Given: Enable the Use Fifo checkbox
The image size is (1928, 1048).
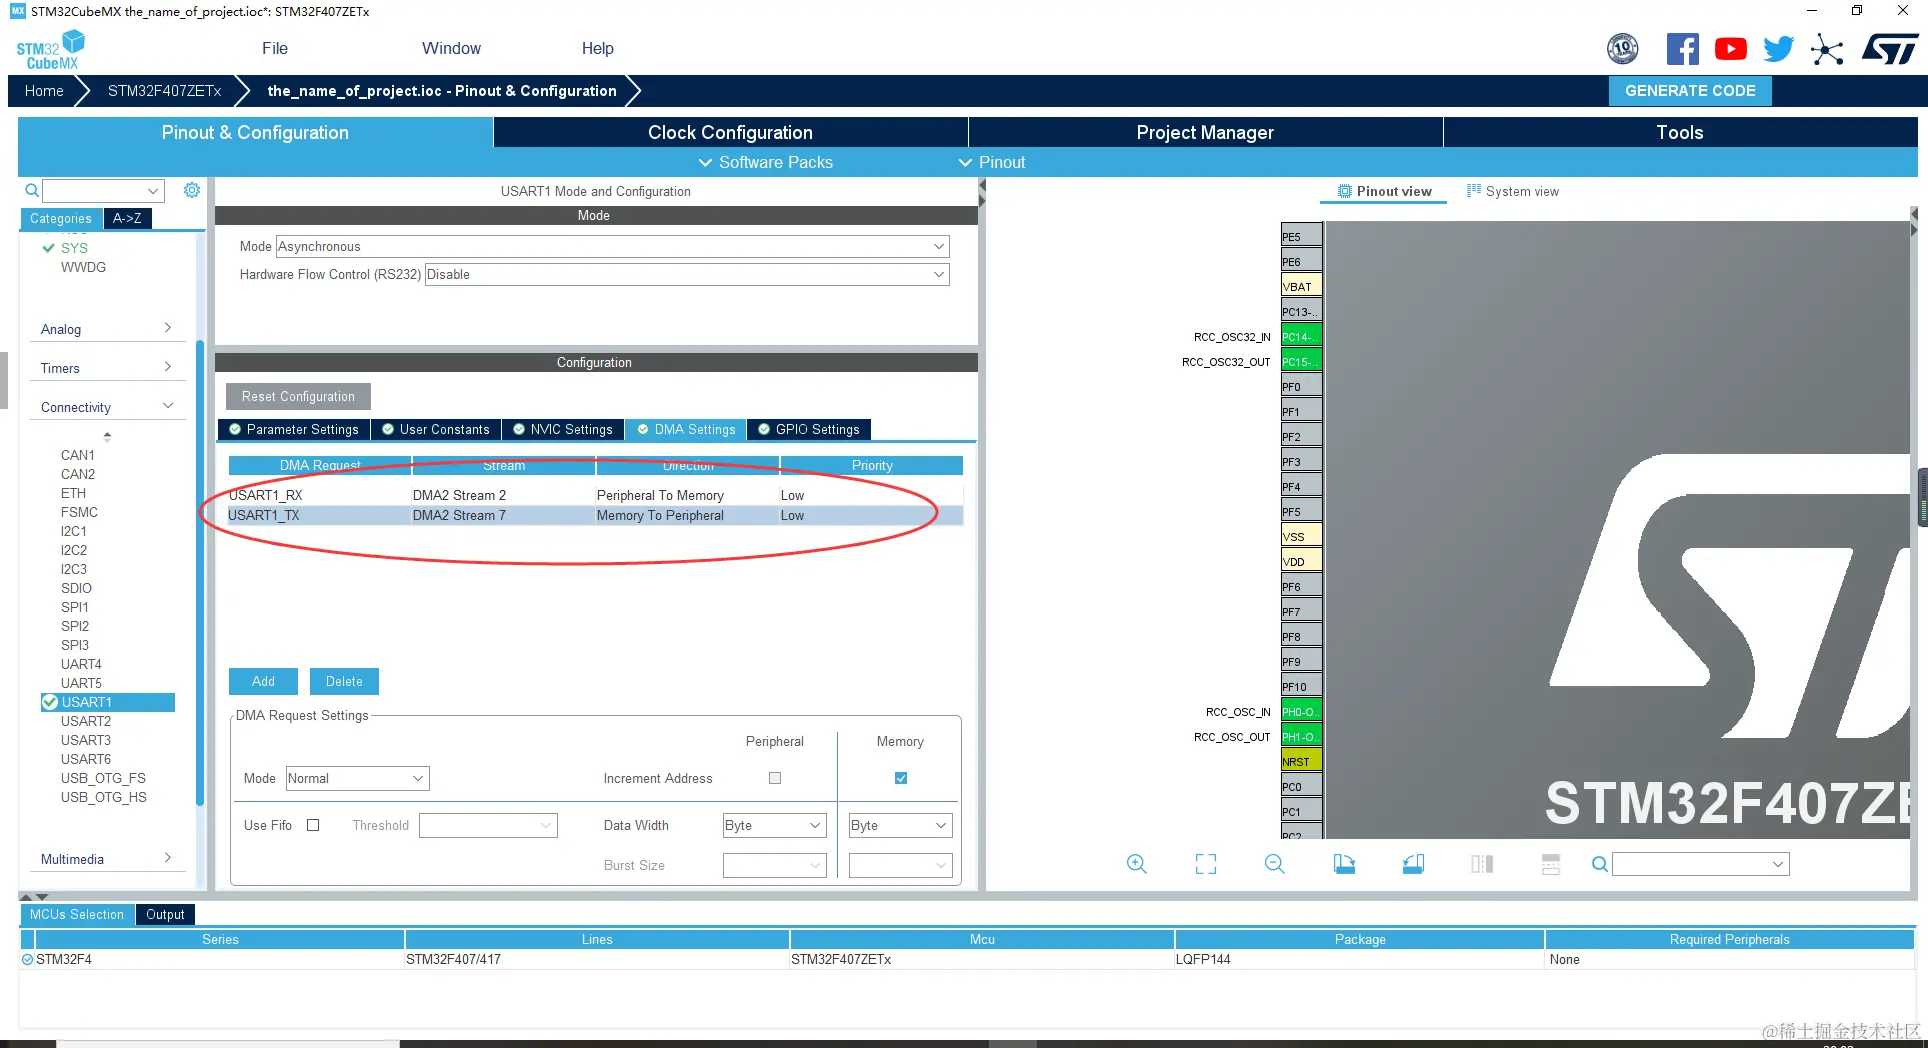Looking at the screenshot, I should [x=313, y=825].
